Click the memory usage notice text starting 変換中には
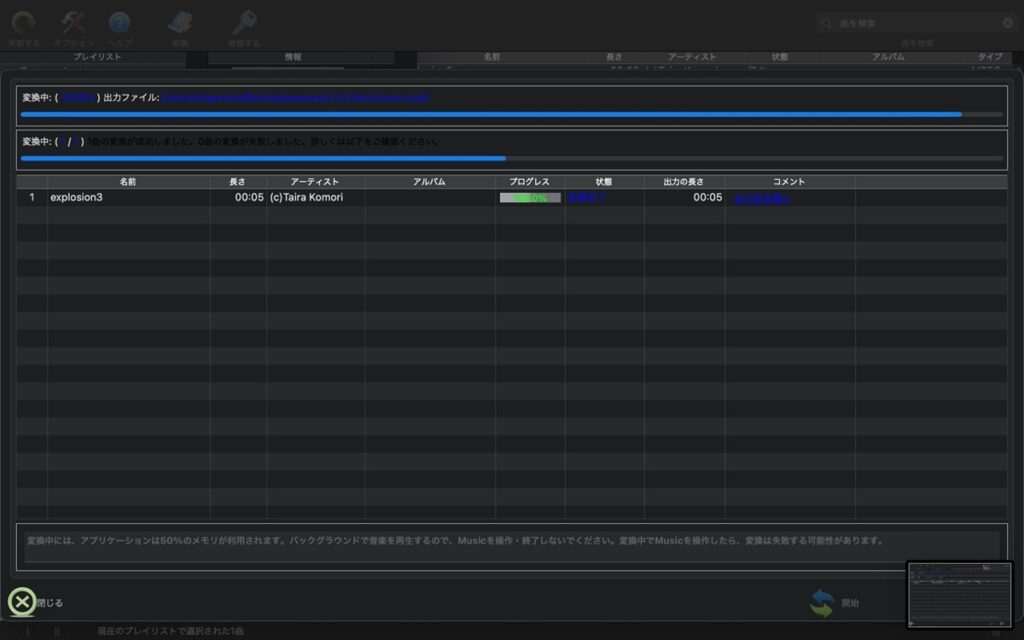 [x=455, y=541]
